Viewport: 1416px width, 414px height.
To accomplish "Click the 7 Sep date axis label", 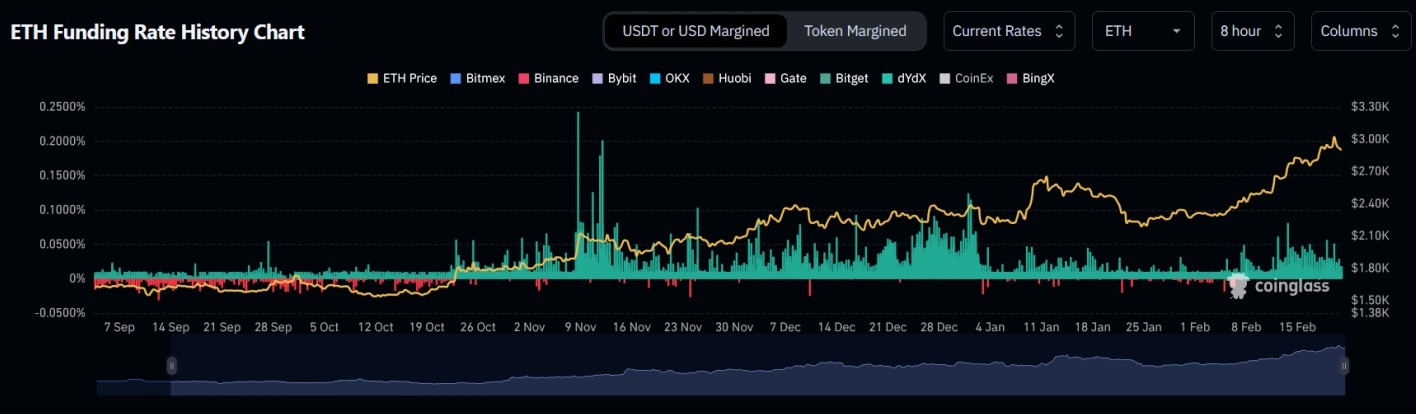I will [x=119, y=327].
